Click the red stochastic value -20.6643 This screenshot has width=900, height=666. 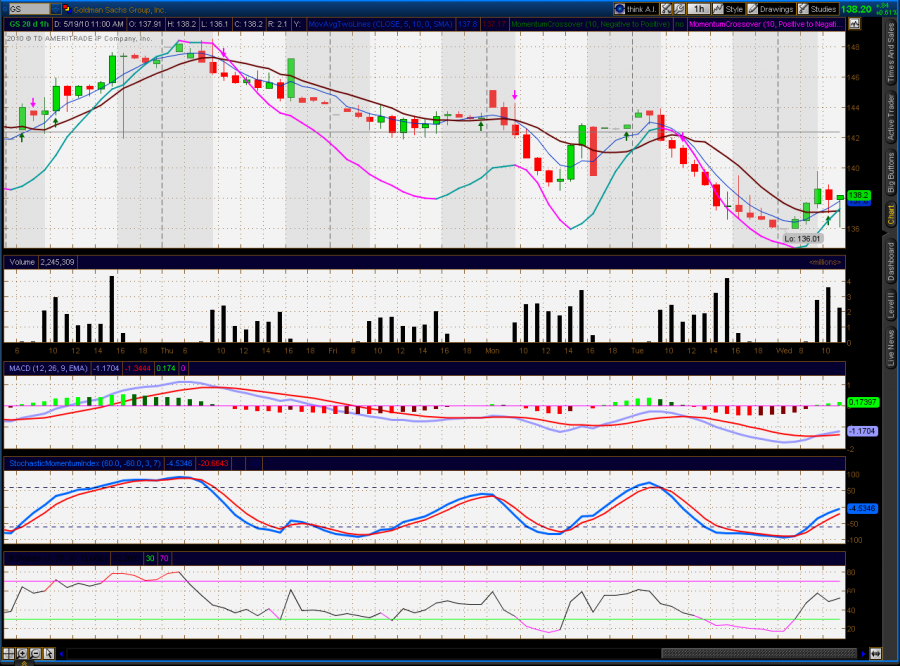[x=213, y=463]
